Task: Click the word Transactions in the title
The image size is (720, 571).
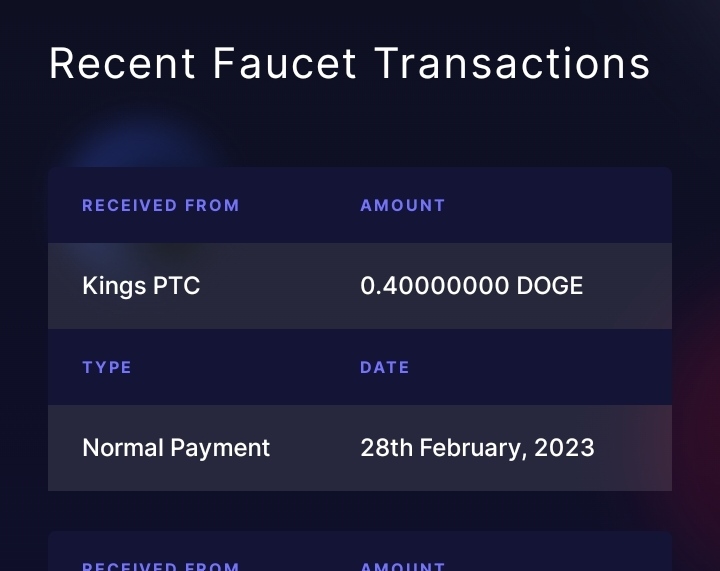Action: click(x=512, y=64)
